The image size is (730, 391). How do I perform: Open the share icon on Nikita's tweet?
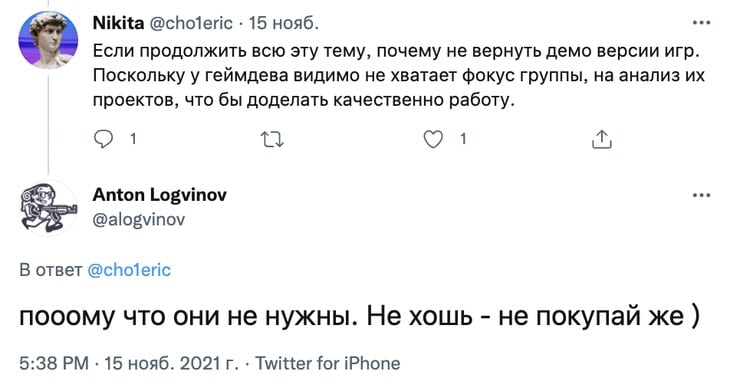coord(602,139)
